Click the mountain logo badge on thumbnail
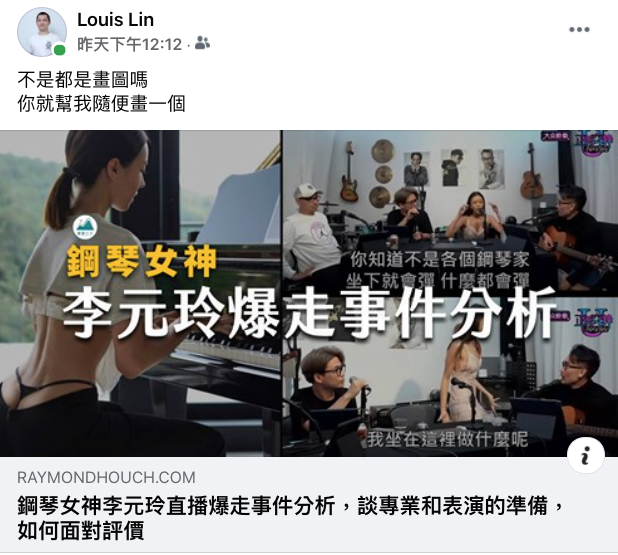Image resolution: width=618 pixels, height=555 pixels. (85, 228)
